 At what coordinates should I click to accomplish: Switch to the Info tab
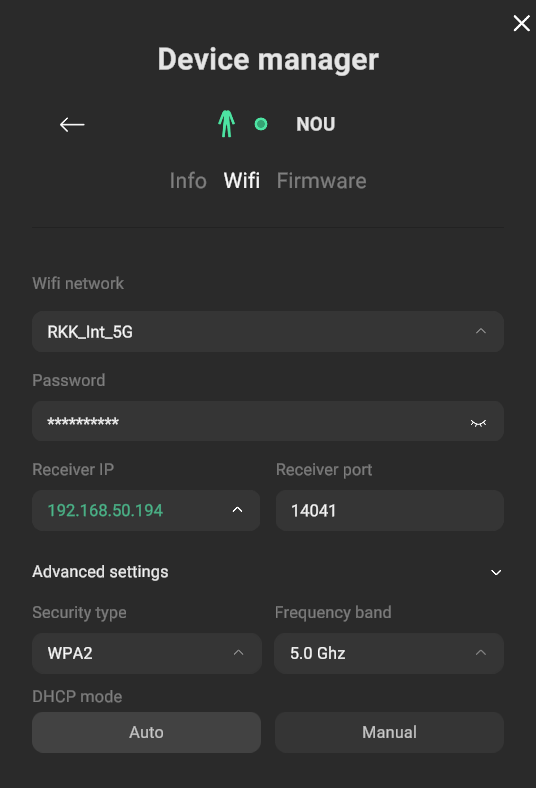click(x=188, y=181)
